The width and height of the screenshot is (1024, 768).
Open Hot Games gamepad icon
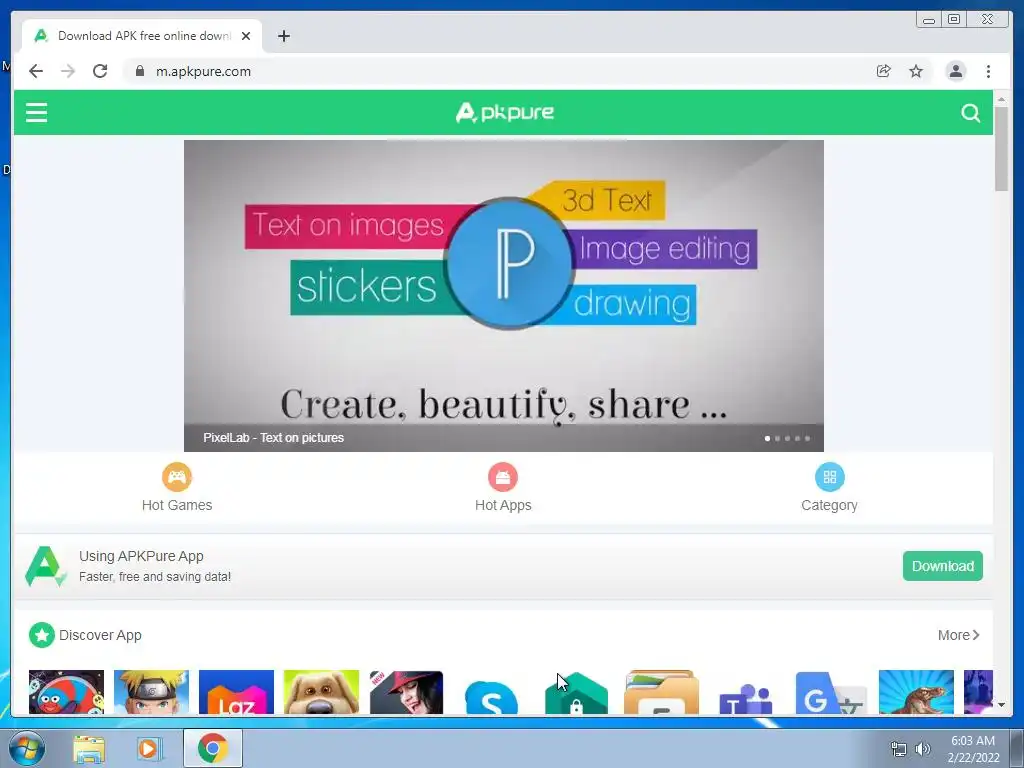177,477
